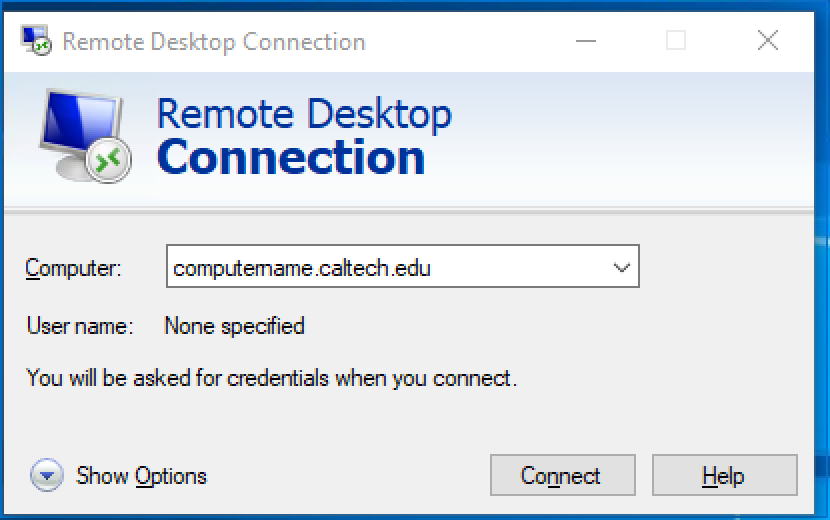Click the Remote Desktop banner heading text
The width and height of the screenshot is (830, 520).
(x=304, y=113)
